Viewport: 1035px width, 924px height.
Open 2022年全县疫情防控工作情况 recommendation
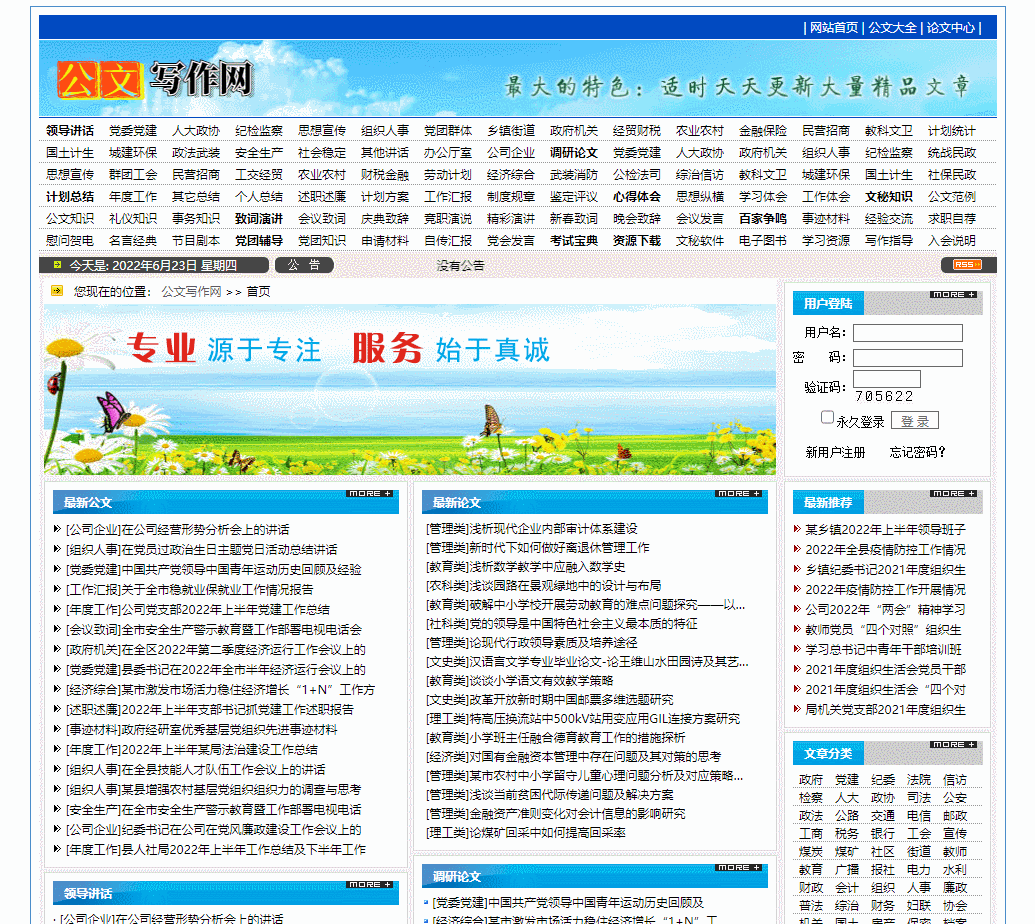click(x=885, y=549)
